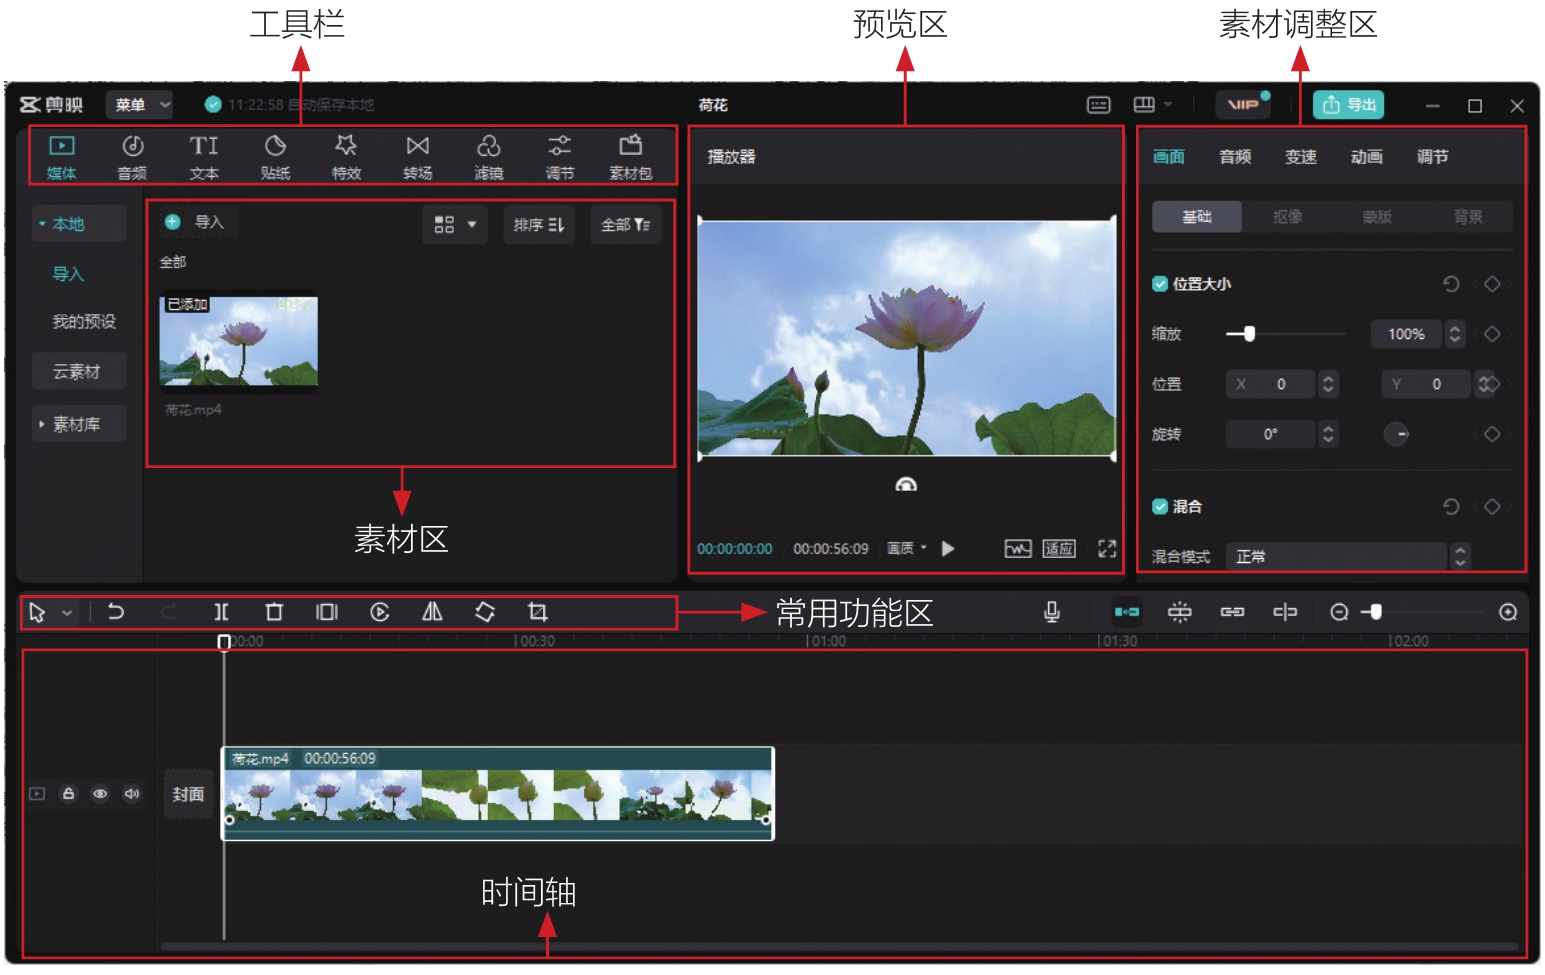Open the view mode grid dropdown
The height and width of the screenshot is (975, 1545).
(454, 225)
